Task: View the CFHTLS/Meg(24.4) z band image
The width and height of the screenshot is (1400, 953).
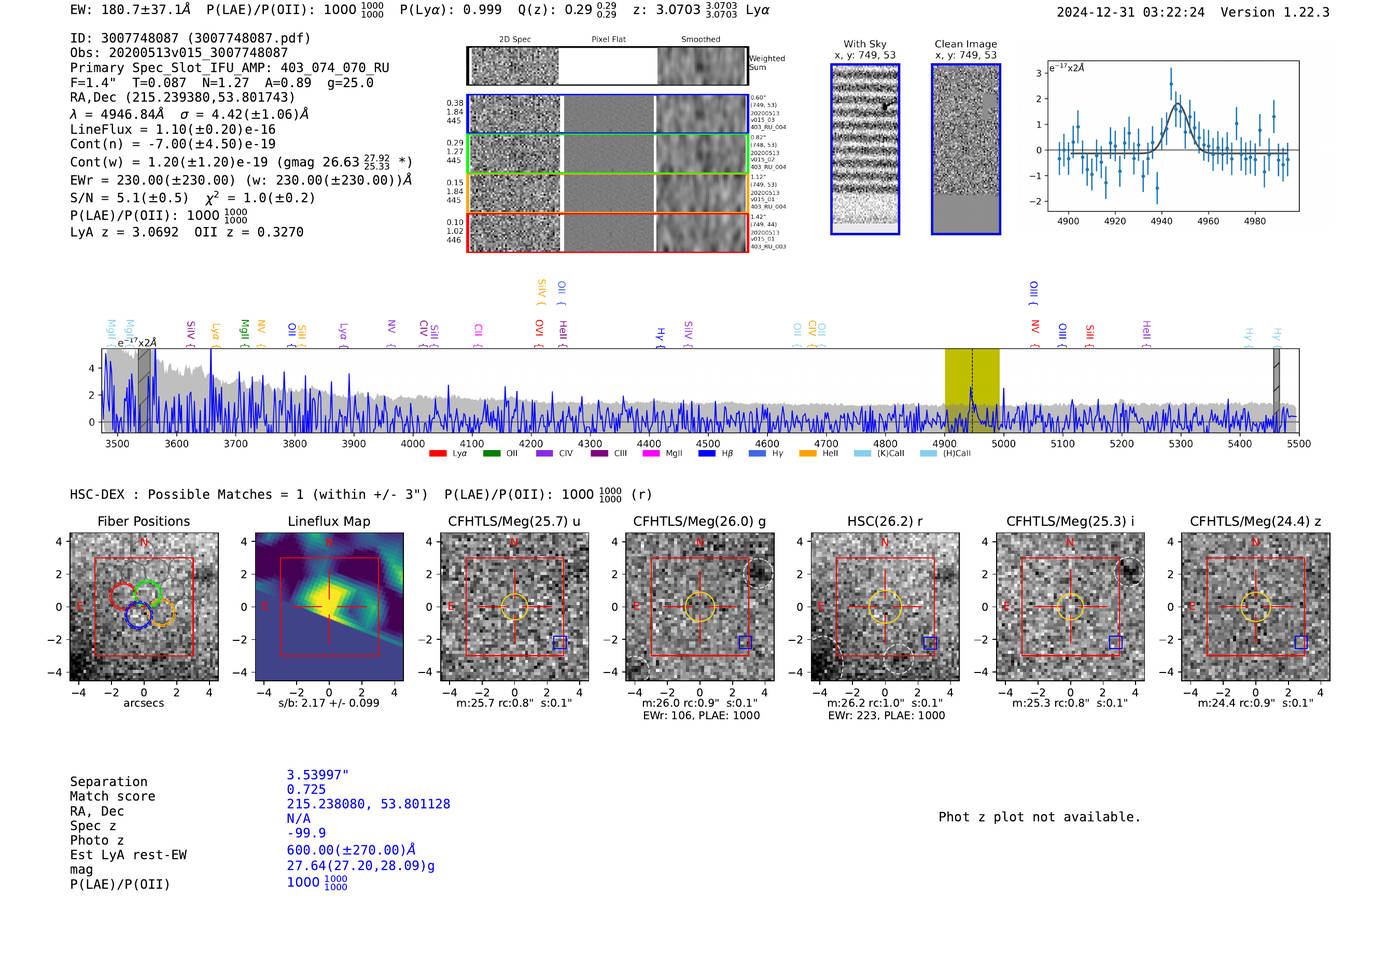Action: point(1256,607)
